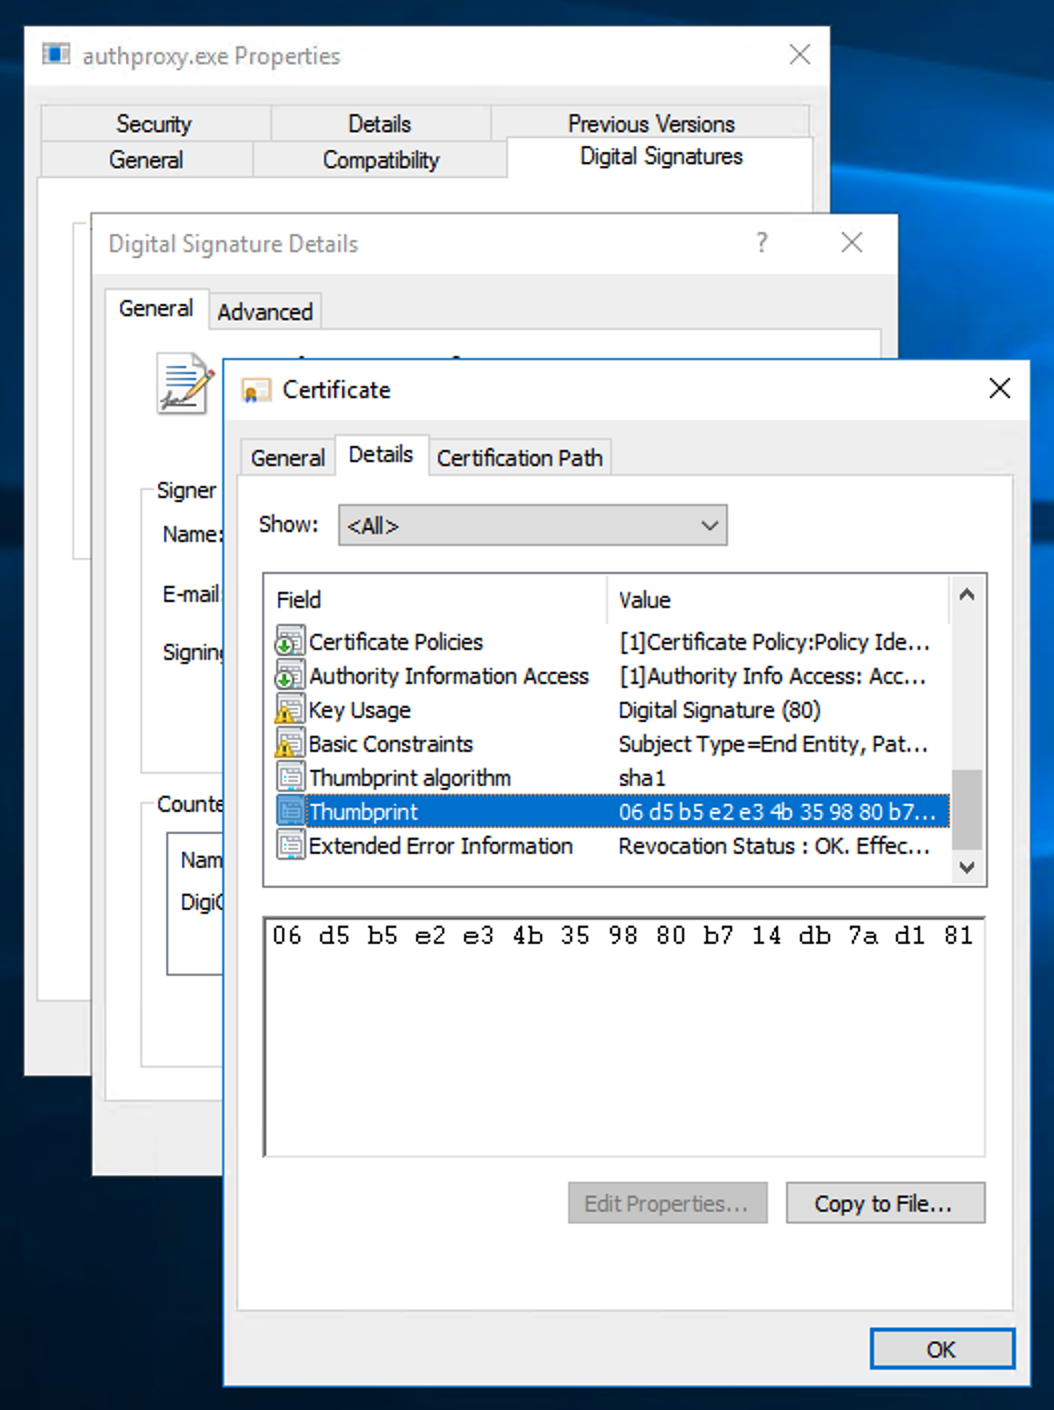Click the signature document pen icon
Screen dimensions: 1054x1410
(185, 383)
